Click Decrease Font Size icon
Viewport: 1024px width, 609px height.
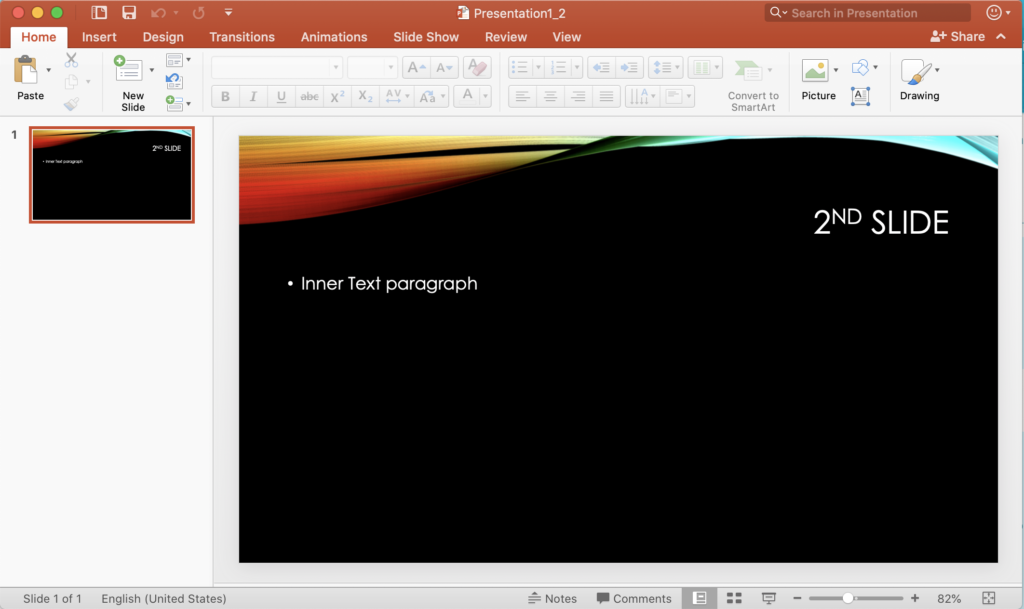(x=444, y=67)
